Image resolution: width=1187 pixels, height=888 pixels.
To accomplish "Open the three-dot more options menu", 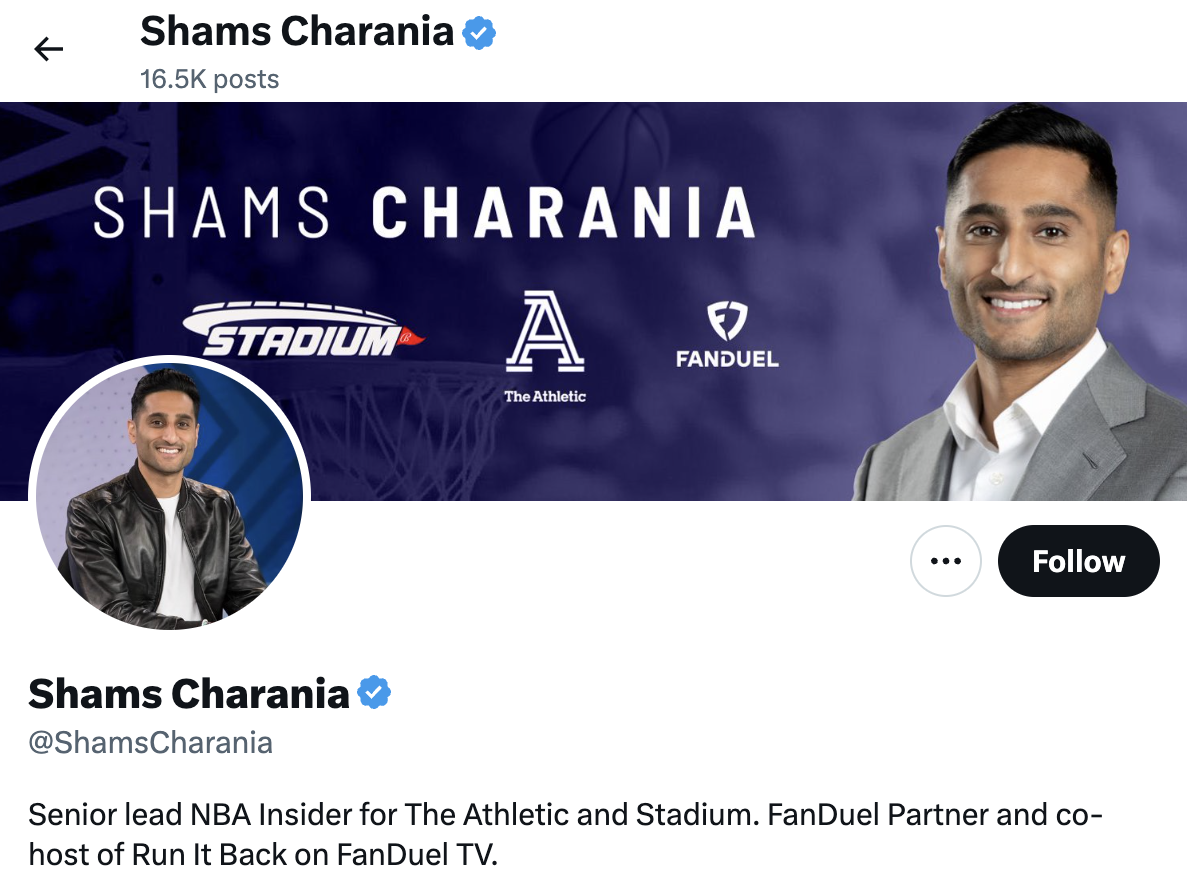I will pyautogui.click(x=946, y=561).
